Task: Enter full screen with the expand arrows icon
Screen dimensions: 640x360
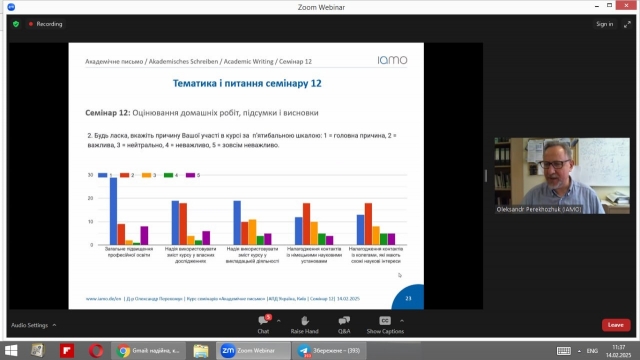Action: click(x=627, y=24)
